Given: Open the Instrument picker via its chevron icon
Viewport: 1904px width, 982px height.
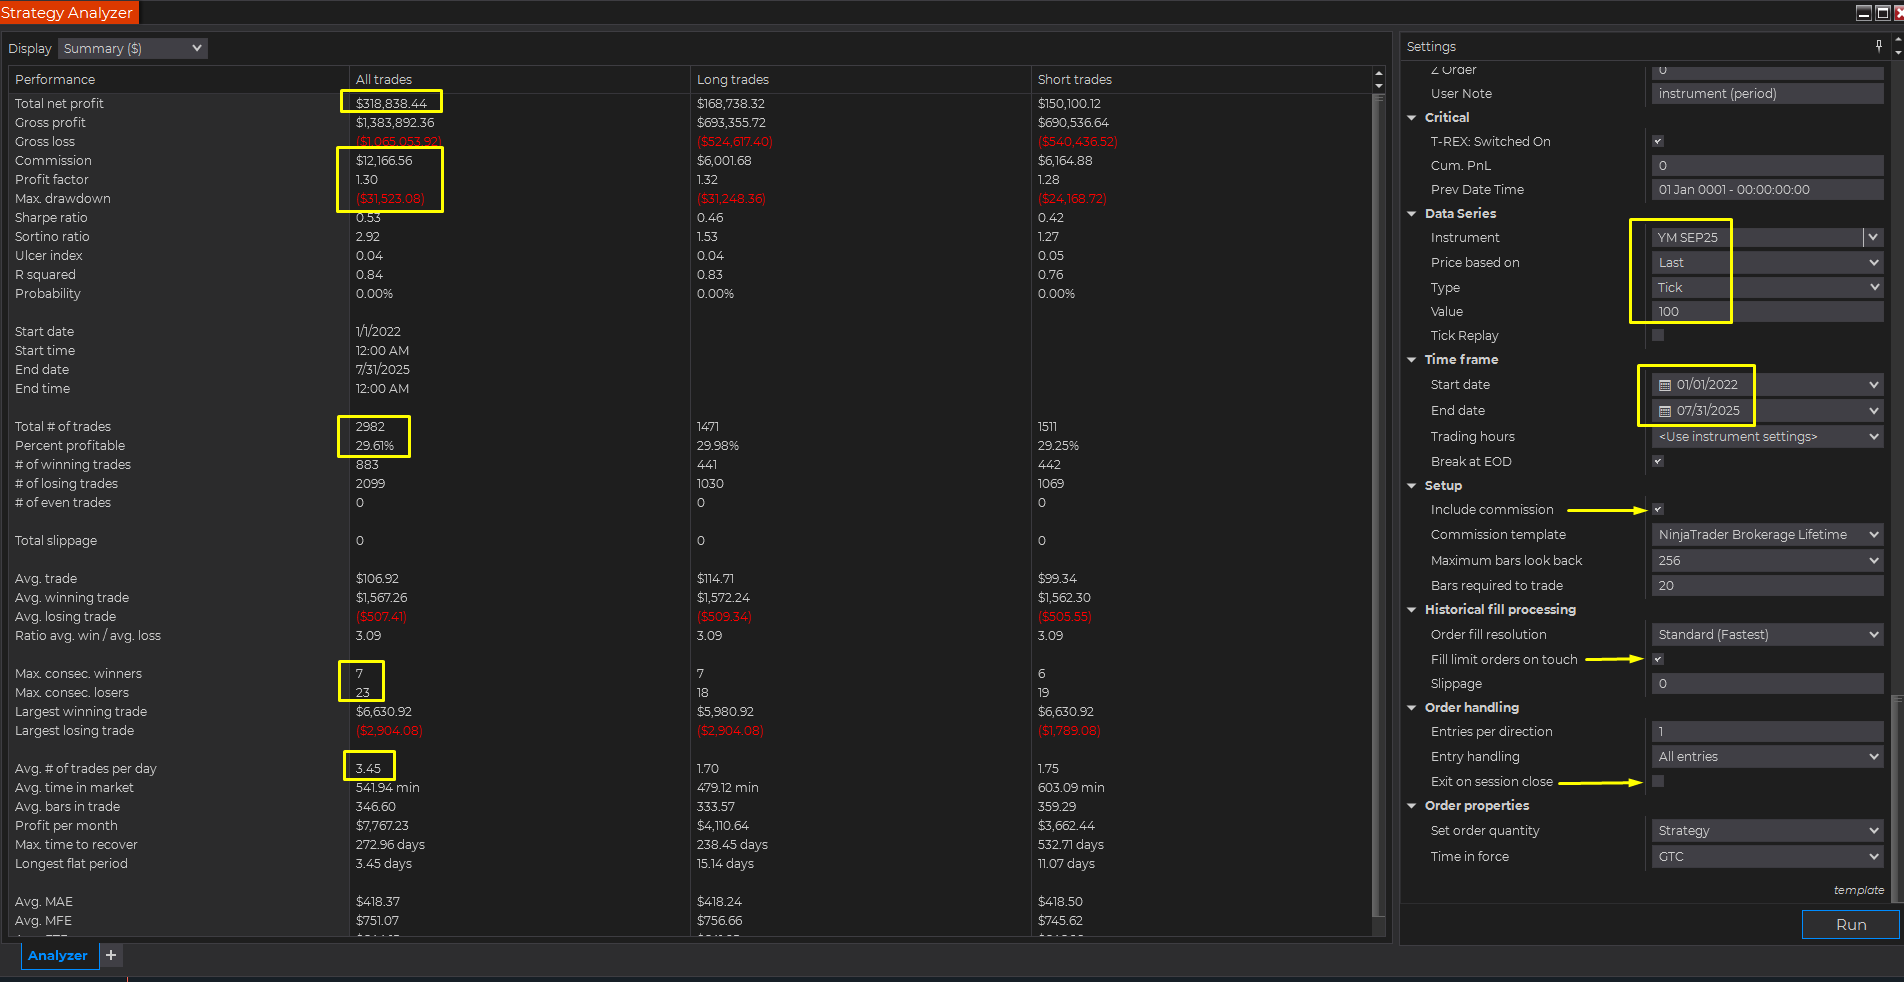Looking at the screenshot, I should [1872, 237].
